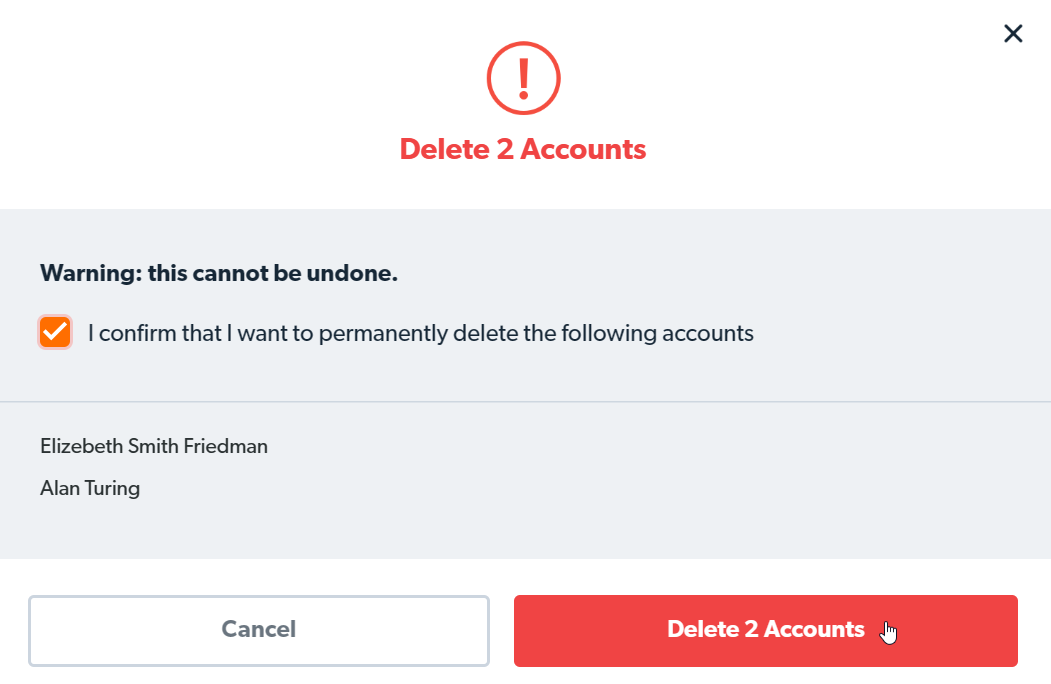Click 'Turing' in the second listed account

point(111,489)
